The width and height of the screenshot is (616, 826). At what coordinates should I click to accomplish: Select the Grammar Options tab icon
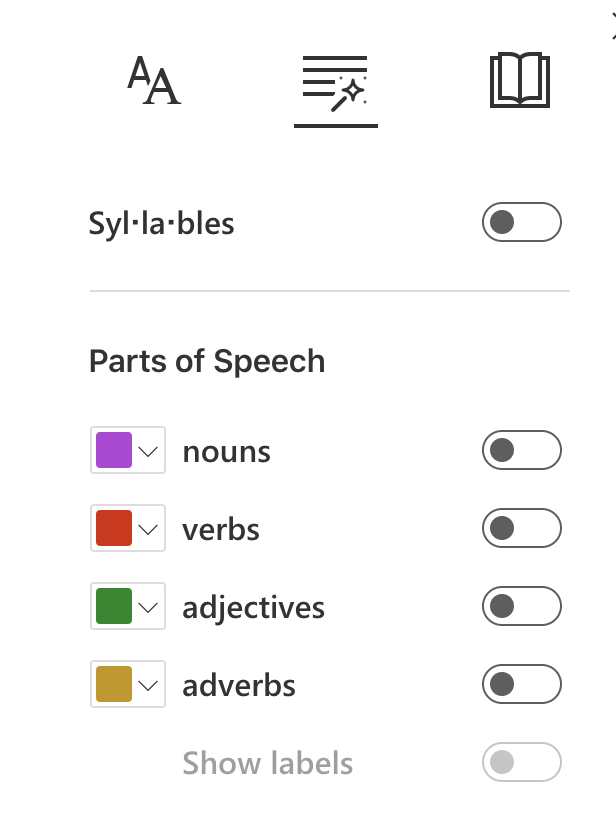click(335, 84)
